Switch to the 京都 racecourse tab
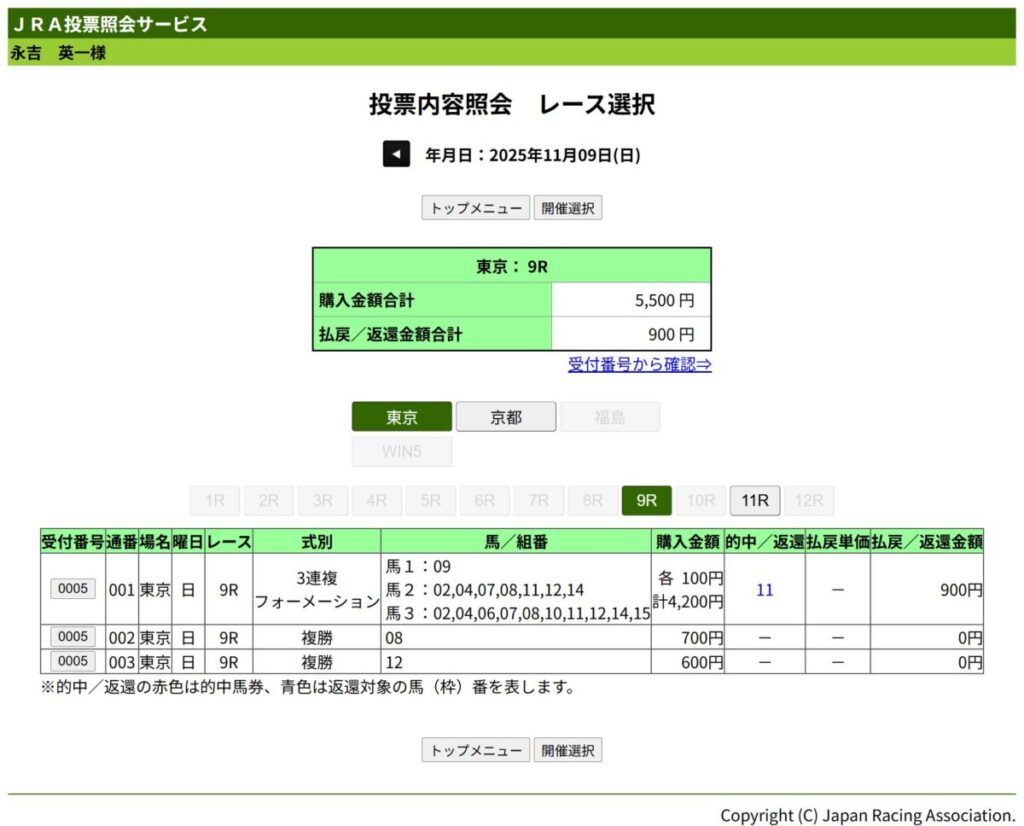This screenshot has width=1024, height=826. [x=506, y=417]
